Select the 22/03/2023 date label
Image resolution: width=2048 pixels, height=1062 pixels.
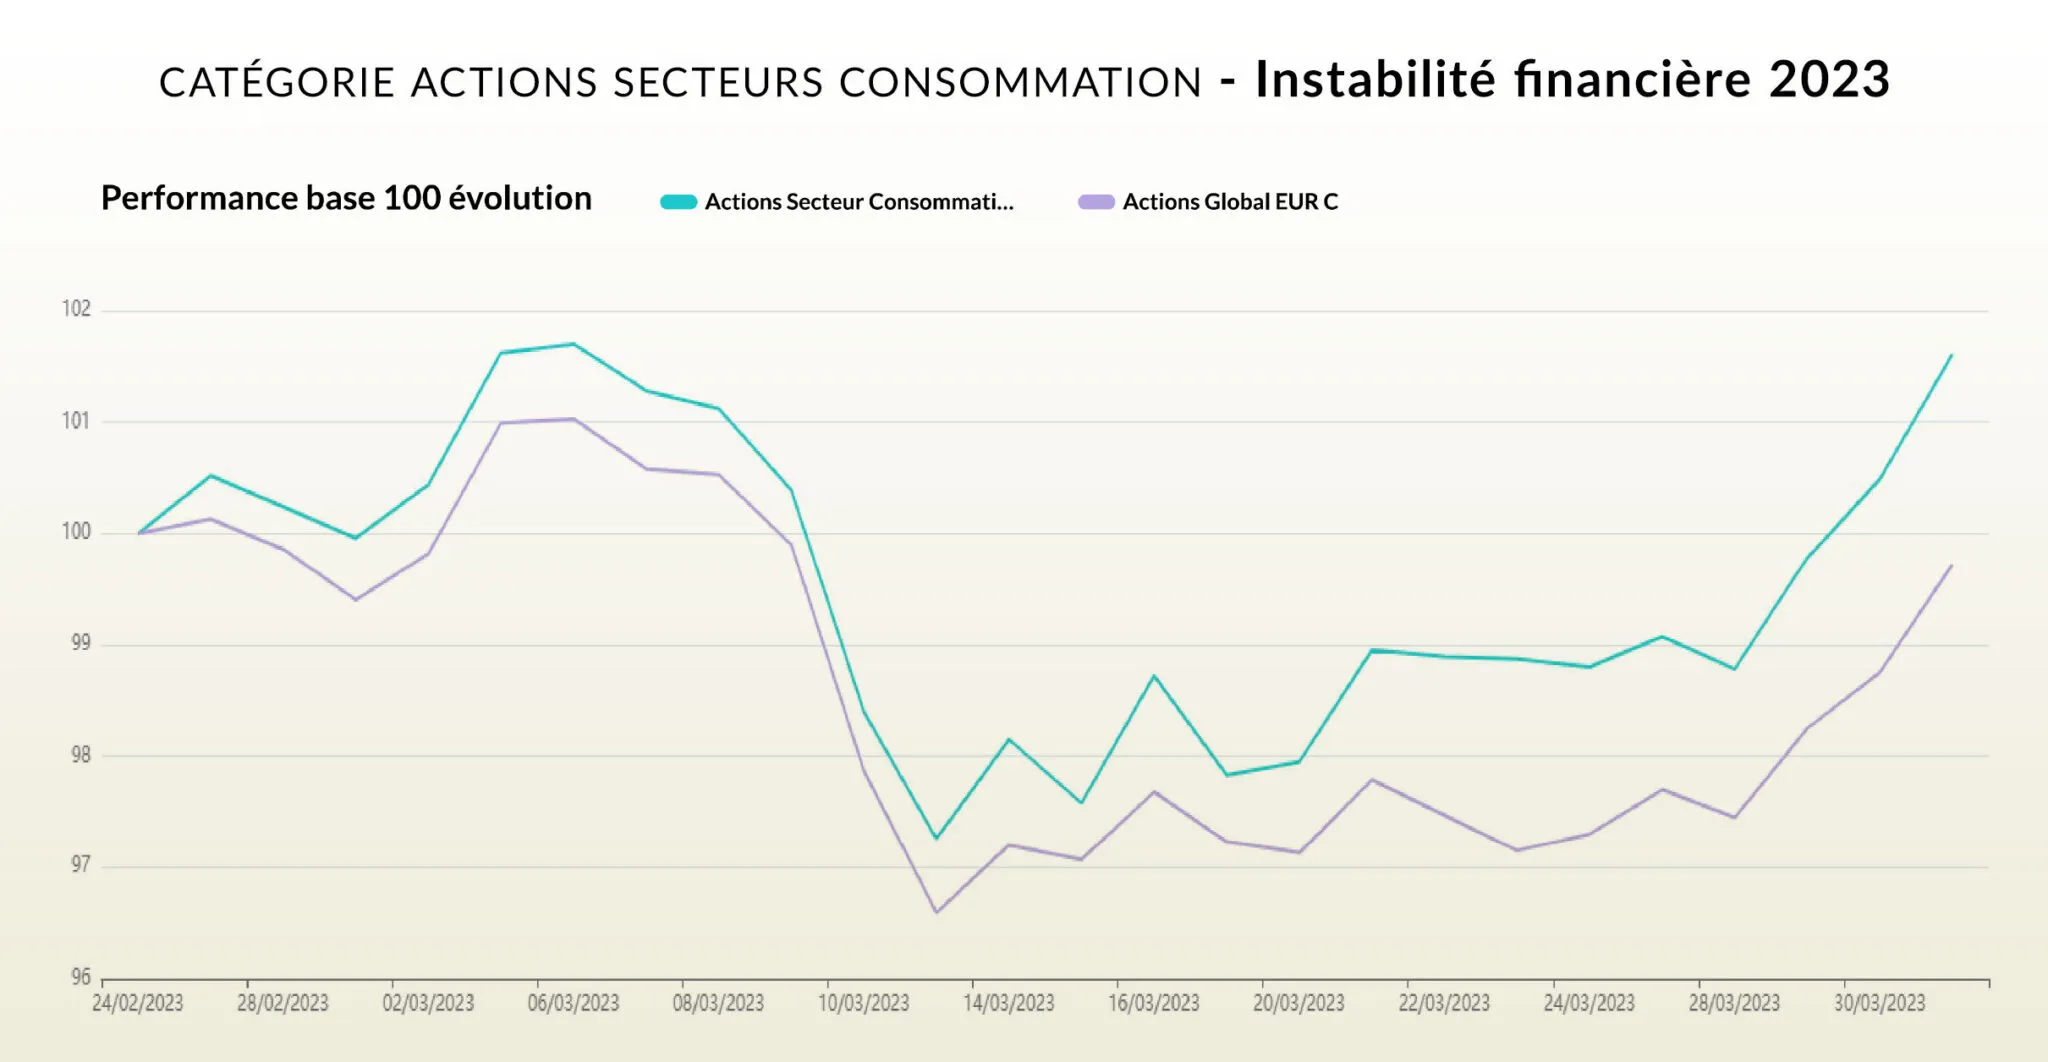click(x=1444, y=1003)
